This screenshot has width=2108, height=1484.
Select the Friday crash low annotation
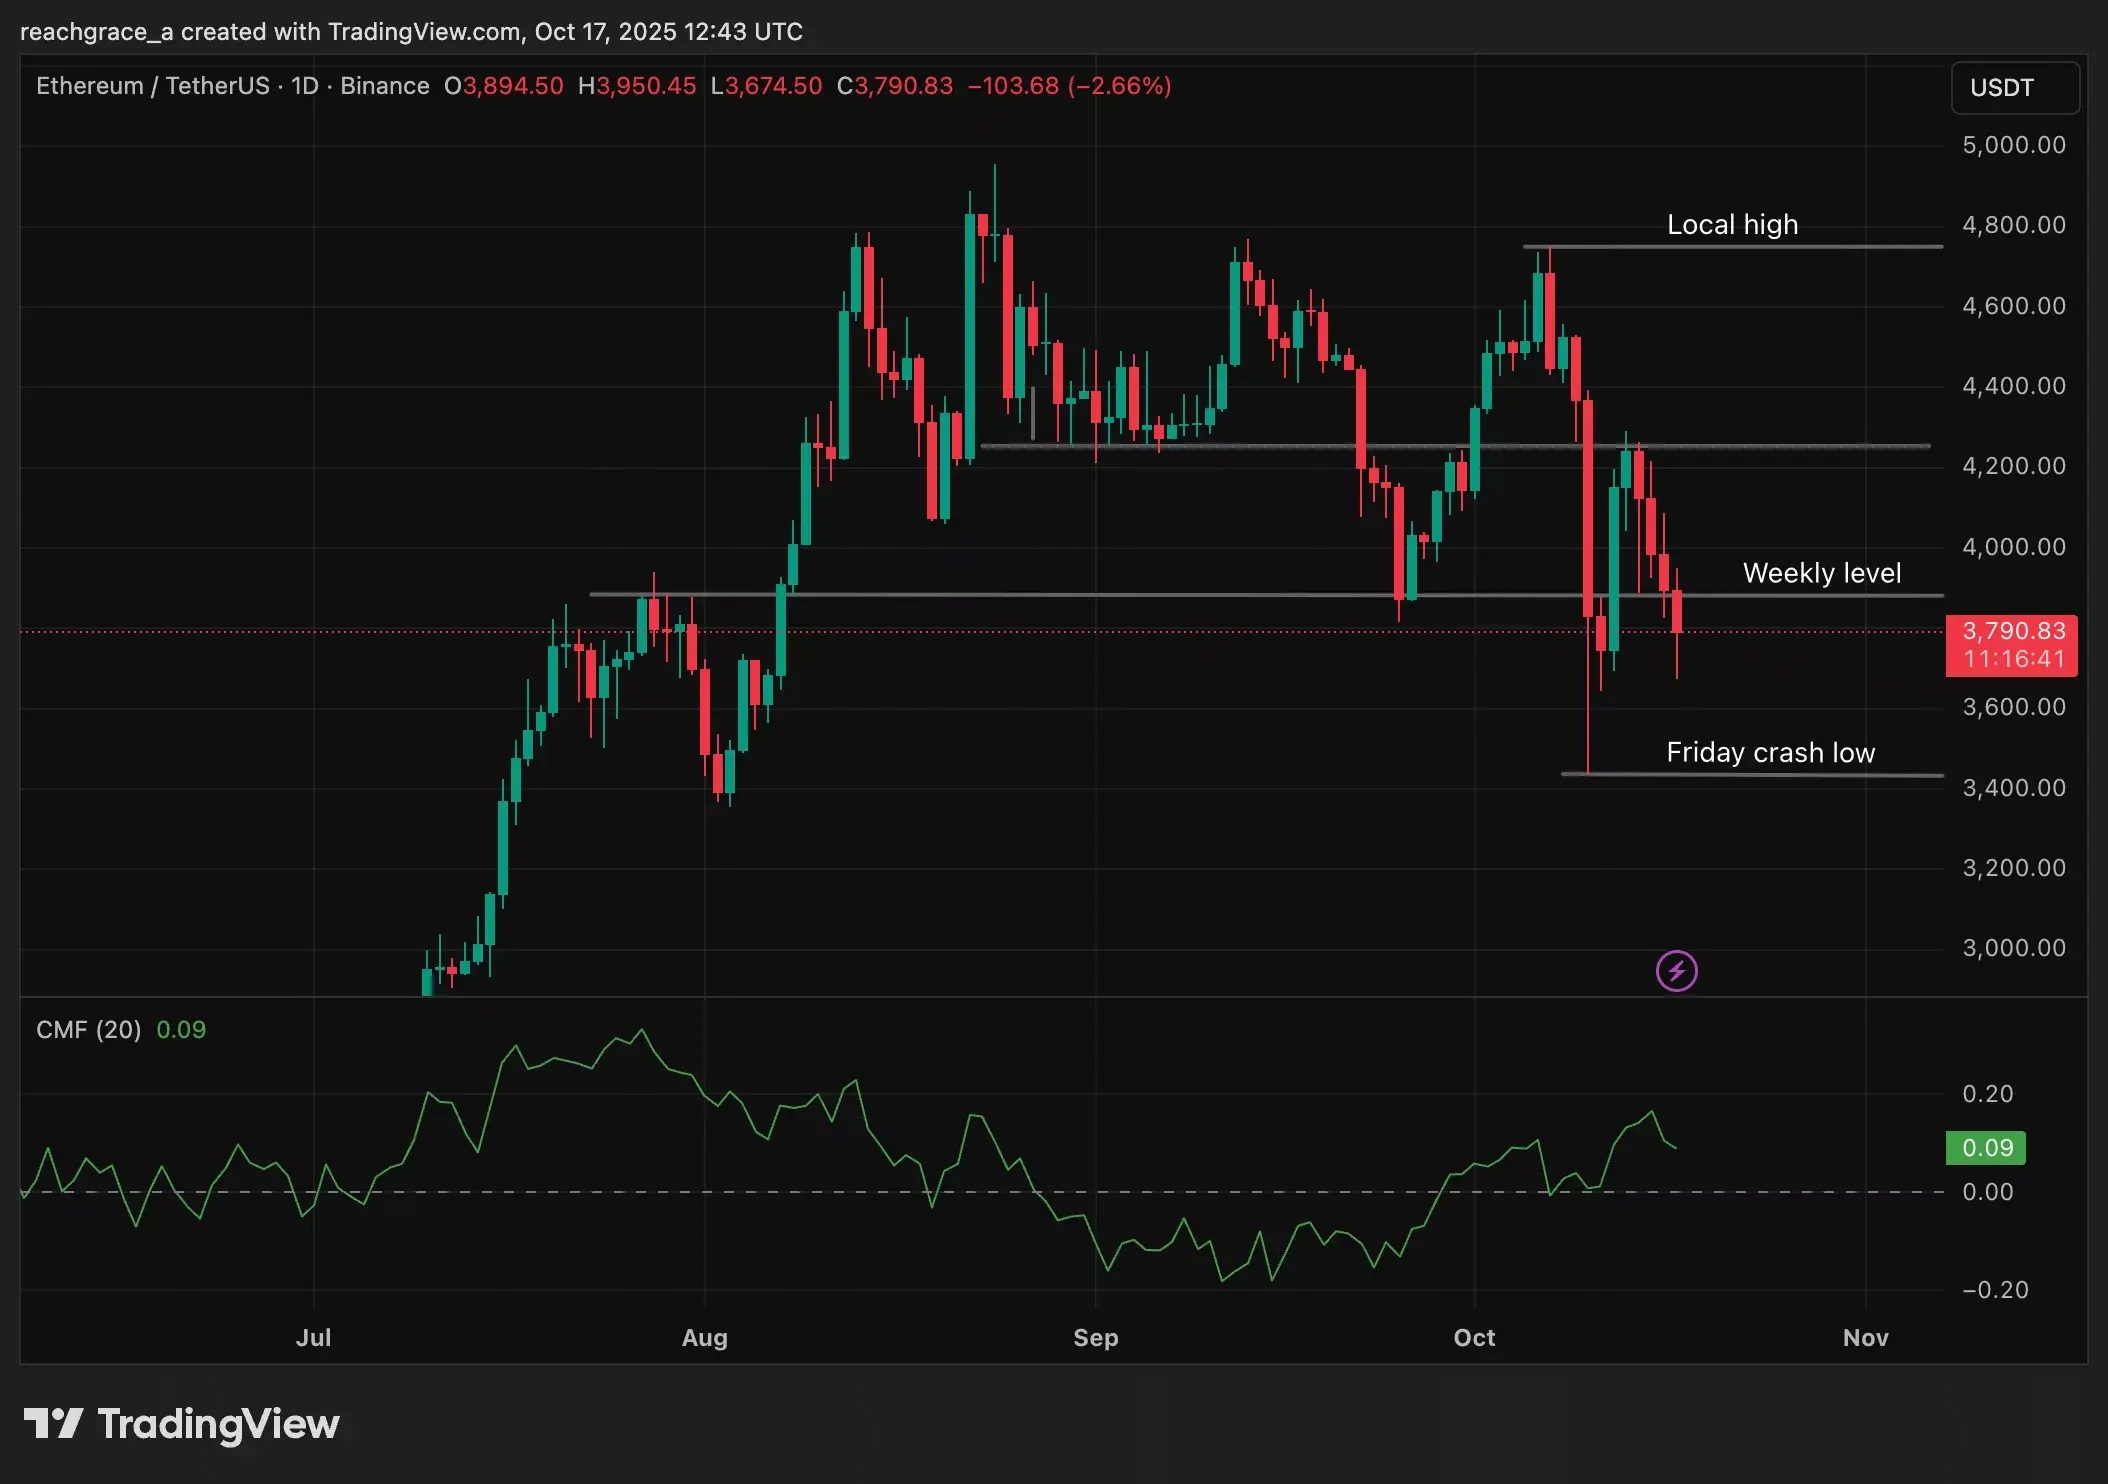tap(1770, 753)
